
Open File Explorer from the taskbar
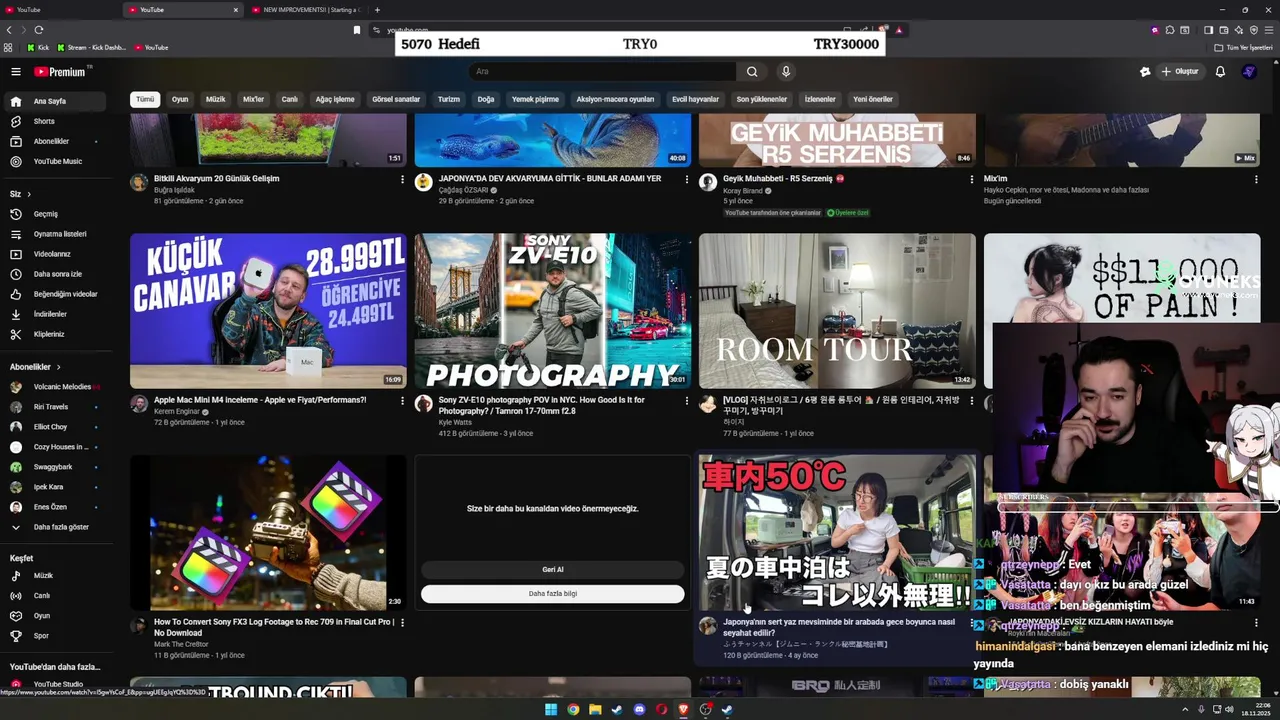click(595, 710)
